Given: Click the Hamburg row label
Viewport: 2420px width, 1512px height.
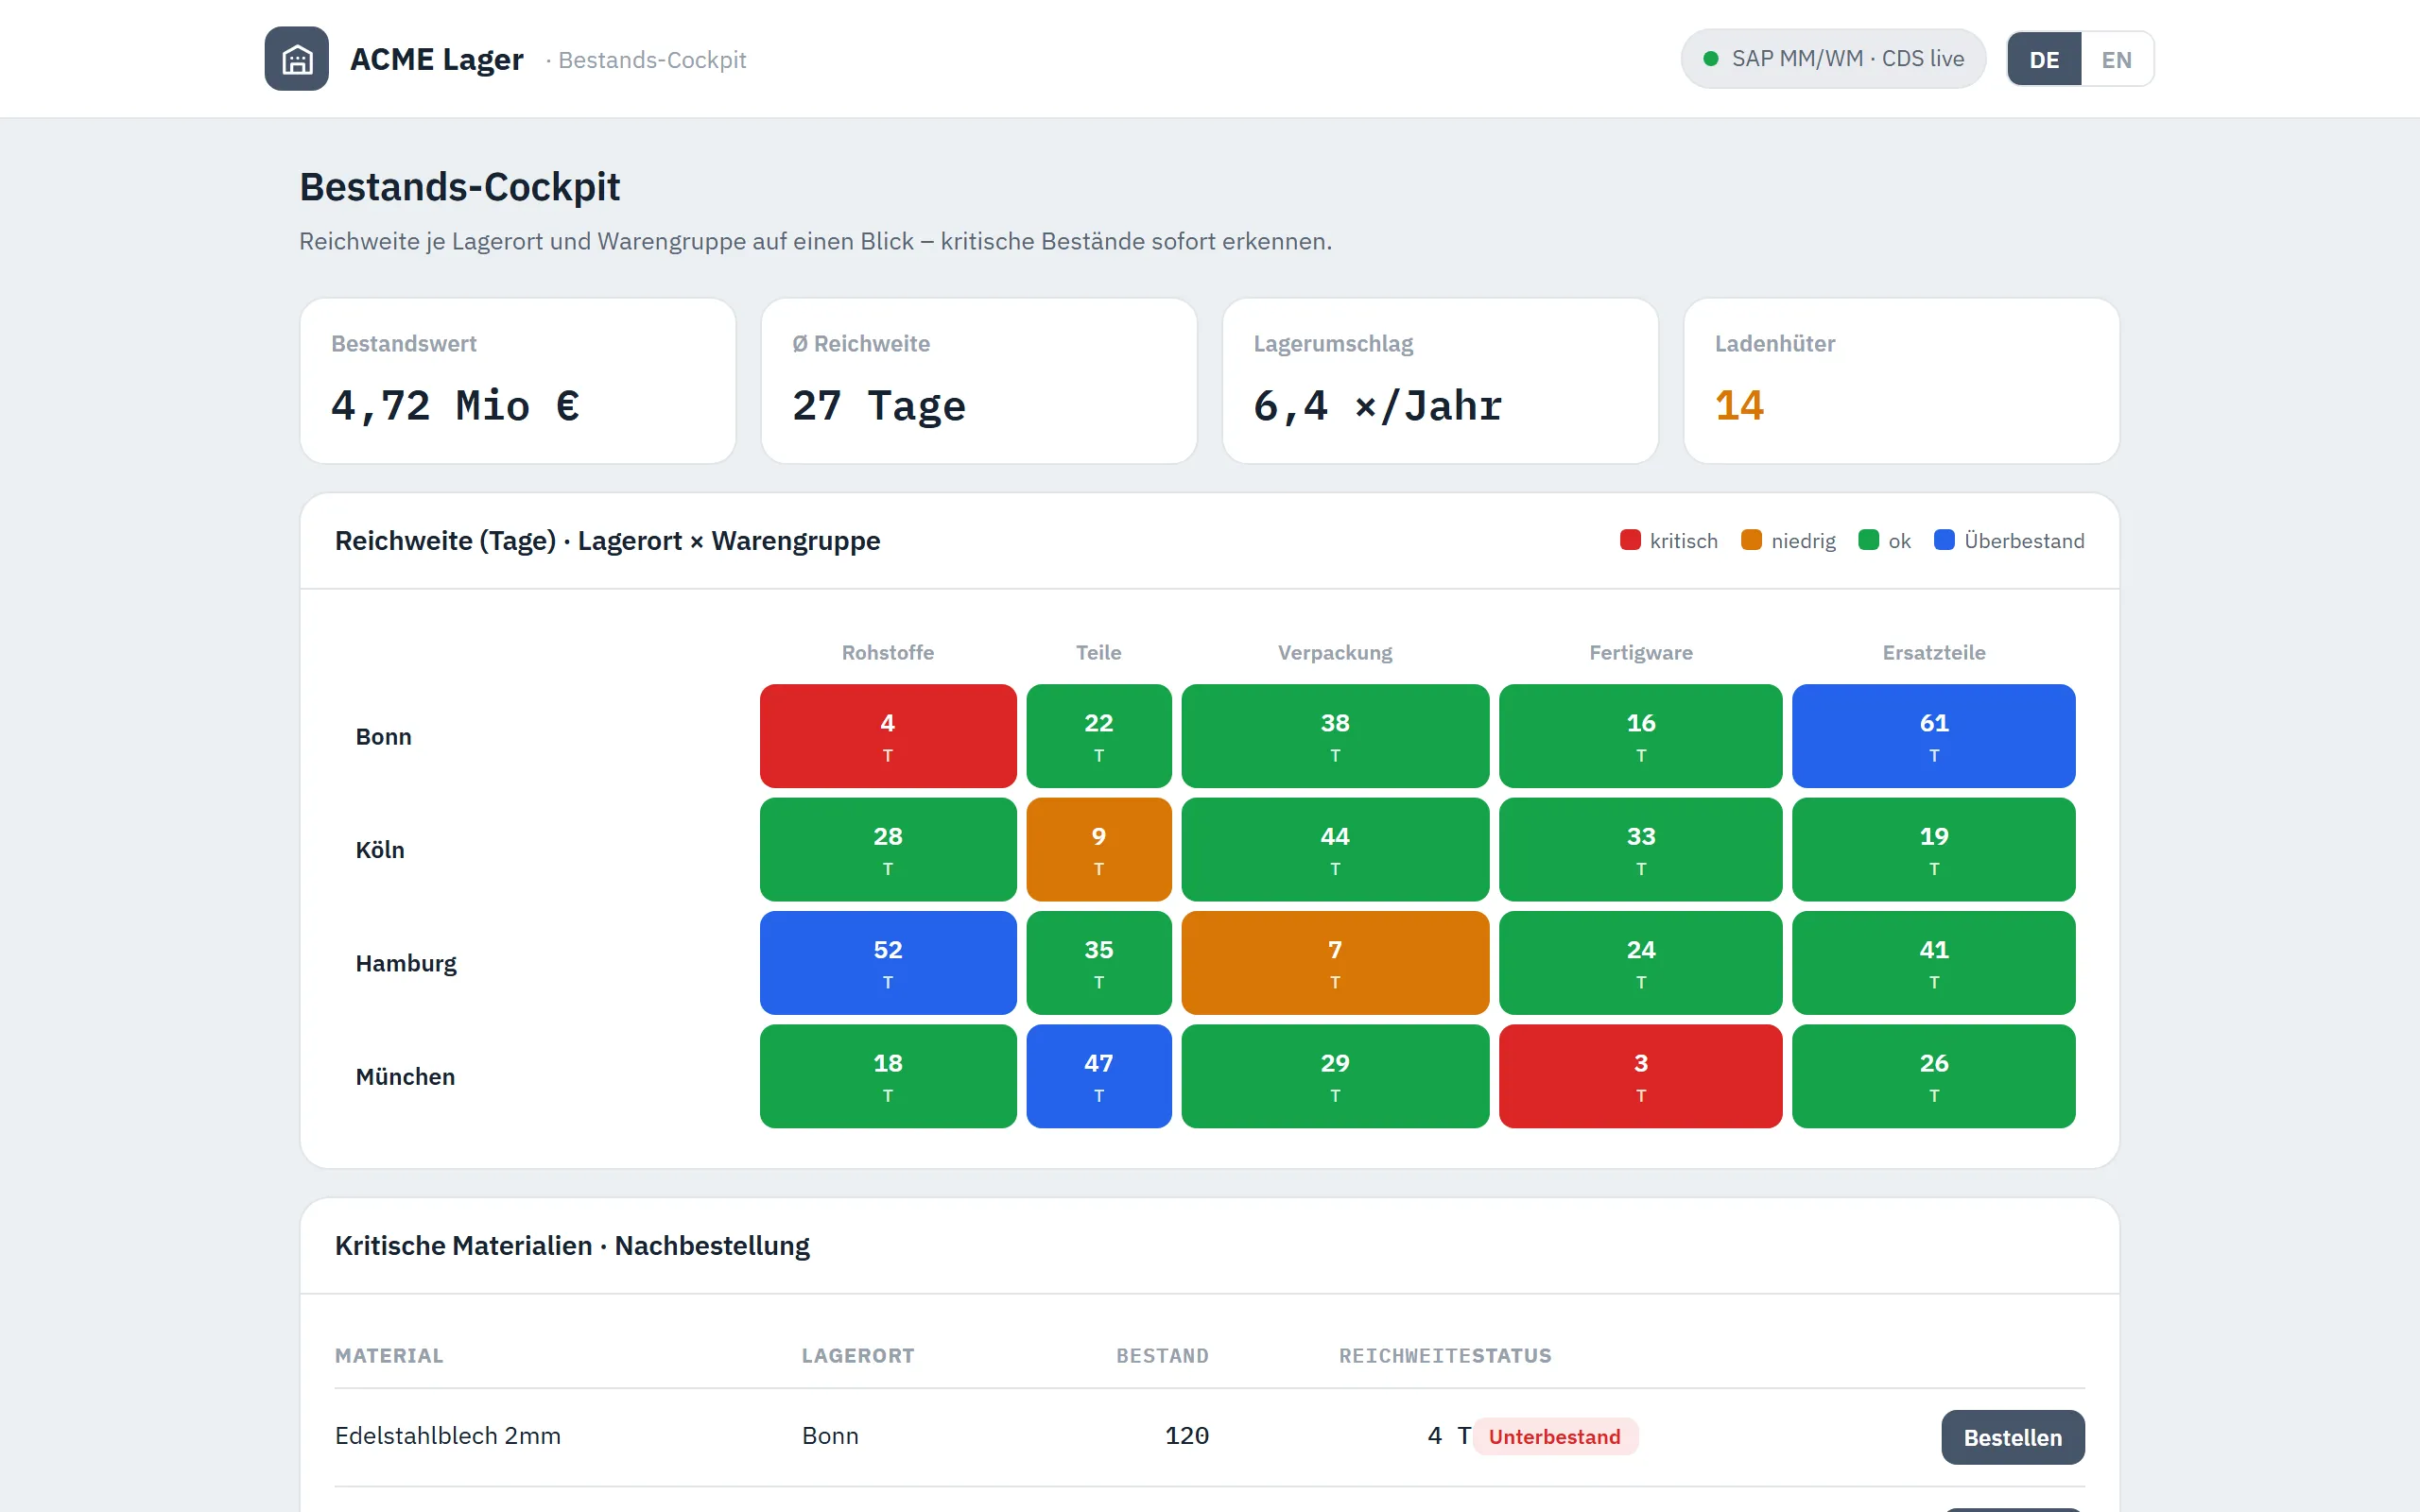Looking at the screenshot, I should point(406,963).
